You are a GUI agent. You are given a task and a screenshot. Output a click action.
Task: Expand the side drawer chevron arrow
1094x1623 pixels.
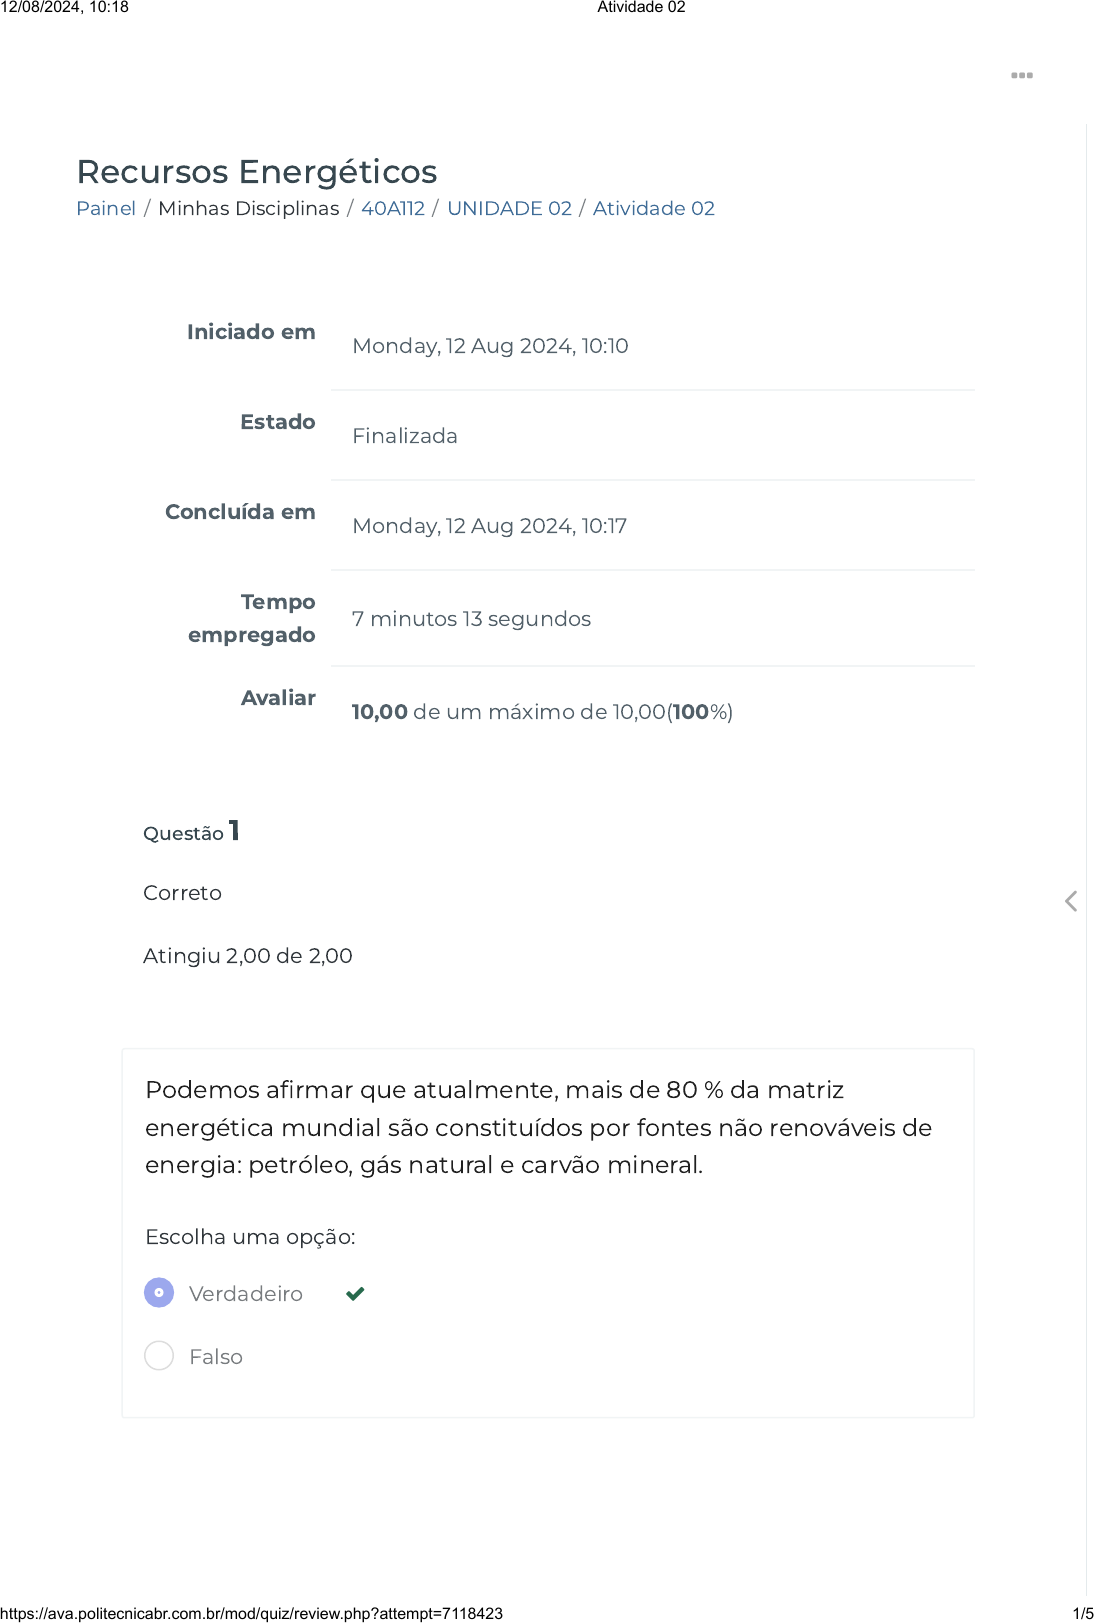(1071, 901)
